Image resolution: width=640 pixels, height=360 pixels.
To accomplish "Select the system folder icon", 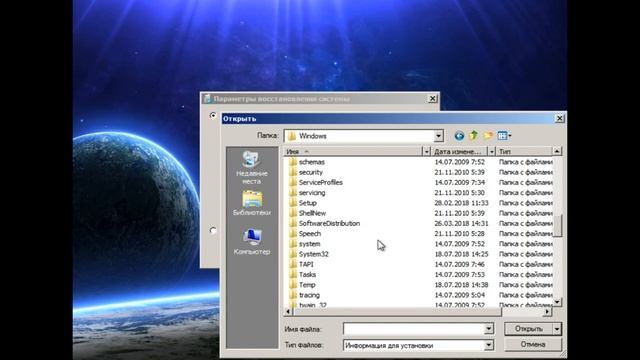I will click(x=292, y=244).
